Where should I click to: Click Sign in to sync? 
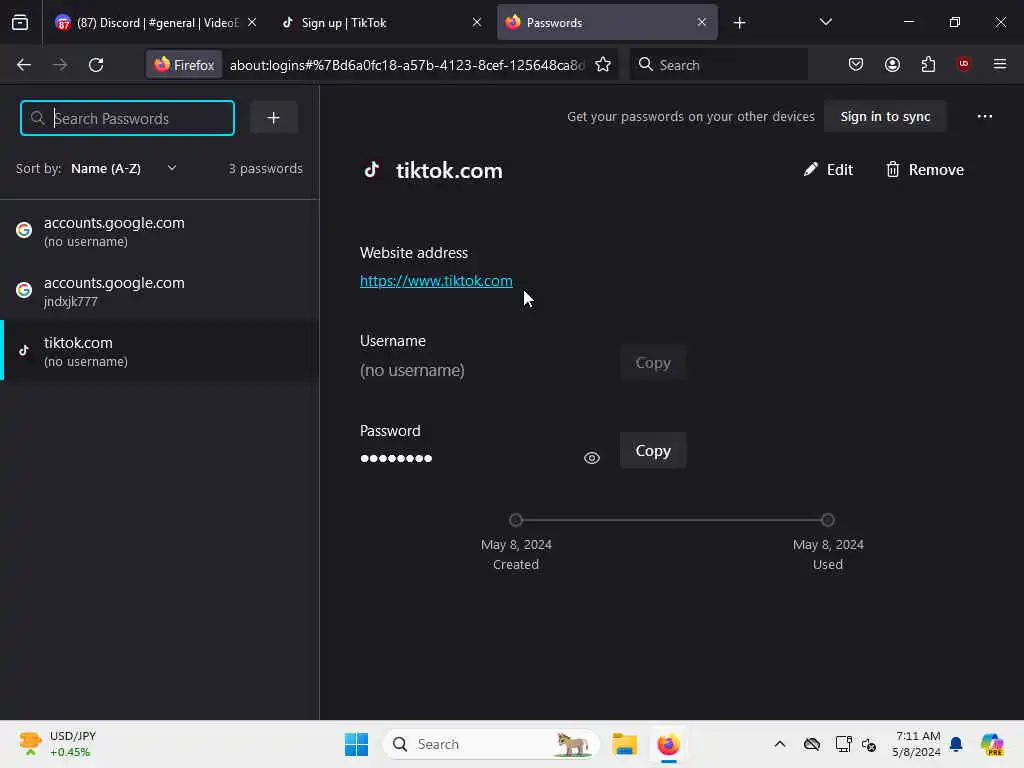[x=885, y=116]
